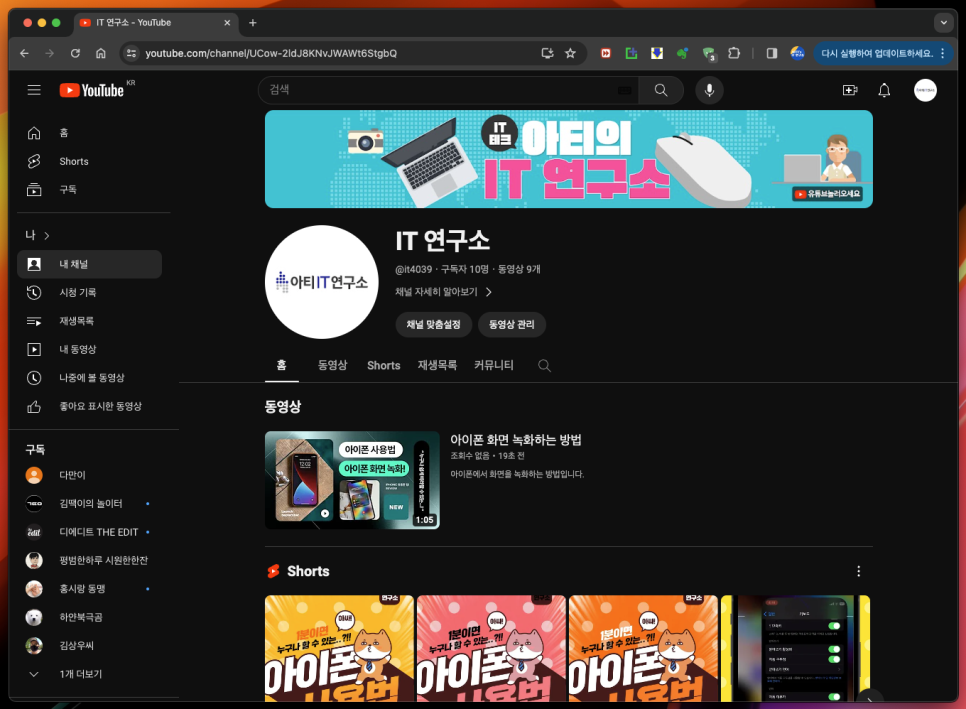Screen dimensions: 966x709
Task: Open 김상우씨 subscription channel
Action: (x=89, y=645)
